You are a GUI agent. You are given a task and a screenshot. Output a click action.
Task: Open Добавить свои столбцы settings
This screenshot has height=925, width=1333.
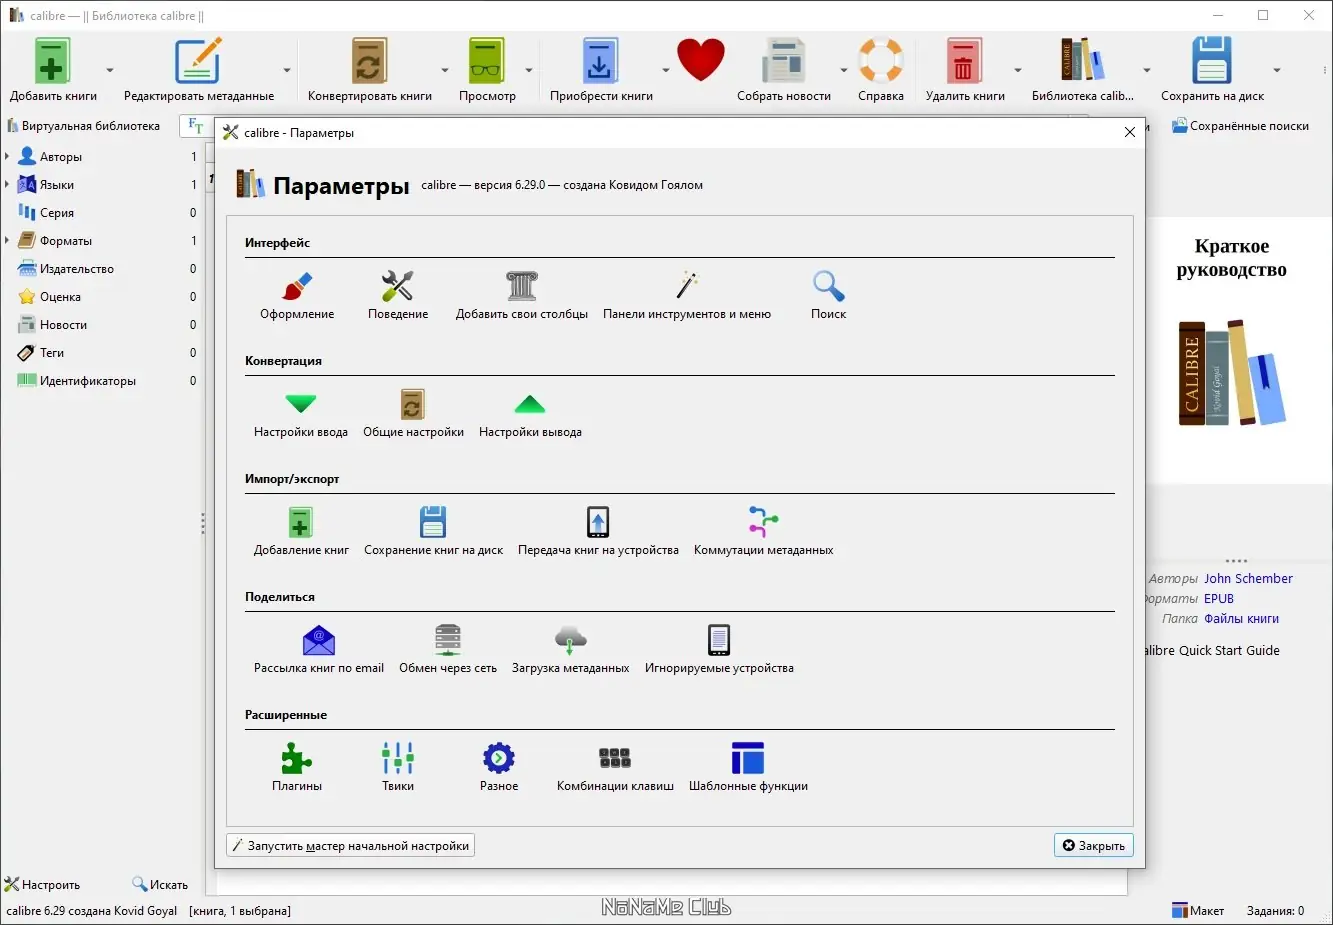(x=522, y=296)
